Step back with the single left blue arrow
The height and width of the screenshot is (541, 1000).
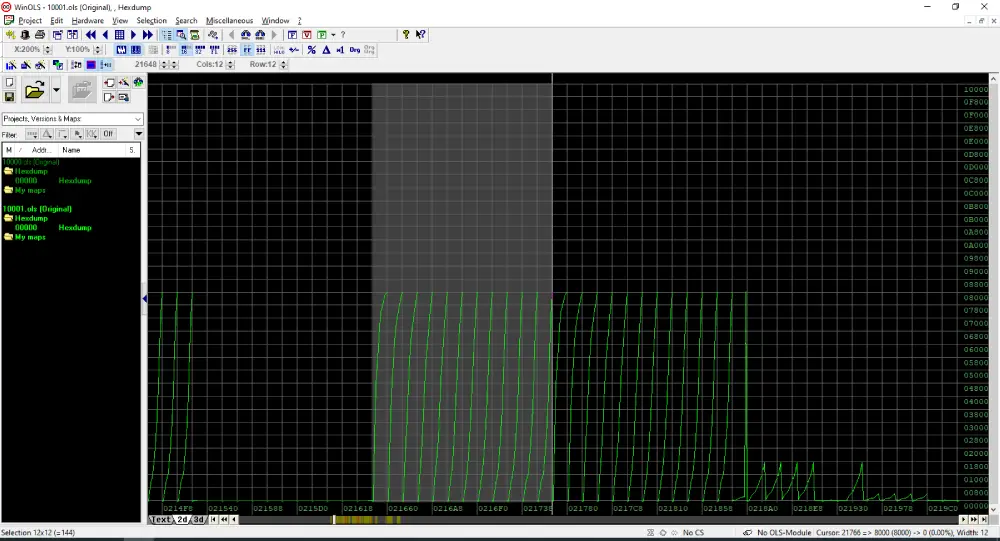105,34
